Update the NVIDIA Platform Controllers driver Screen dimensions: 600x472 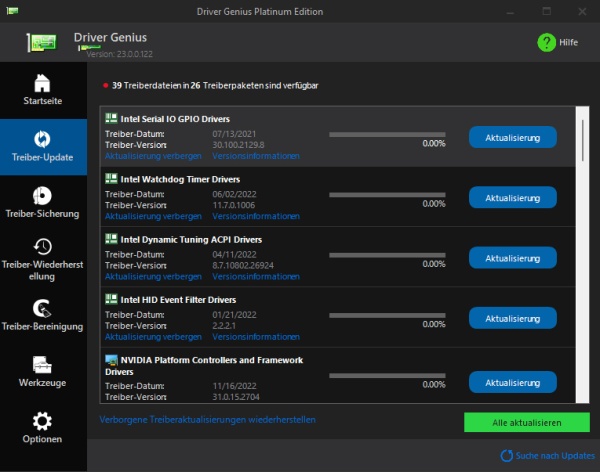click(x=513, y=382)
